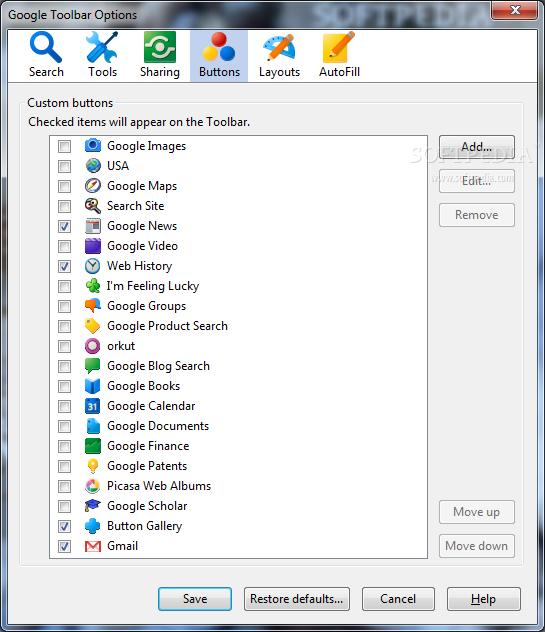Click the Add... button
This screenshot has height=632, width=545.
pyautogui.click(x=477, y=147)
